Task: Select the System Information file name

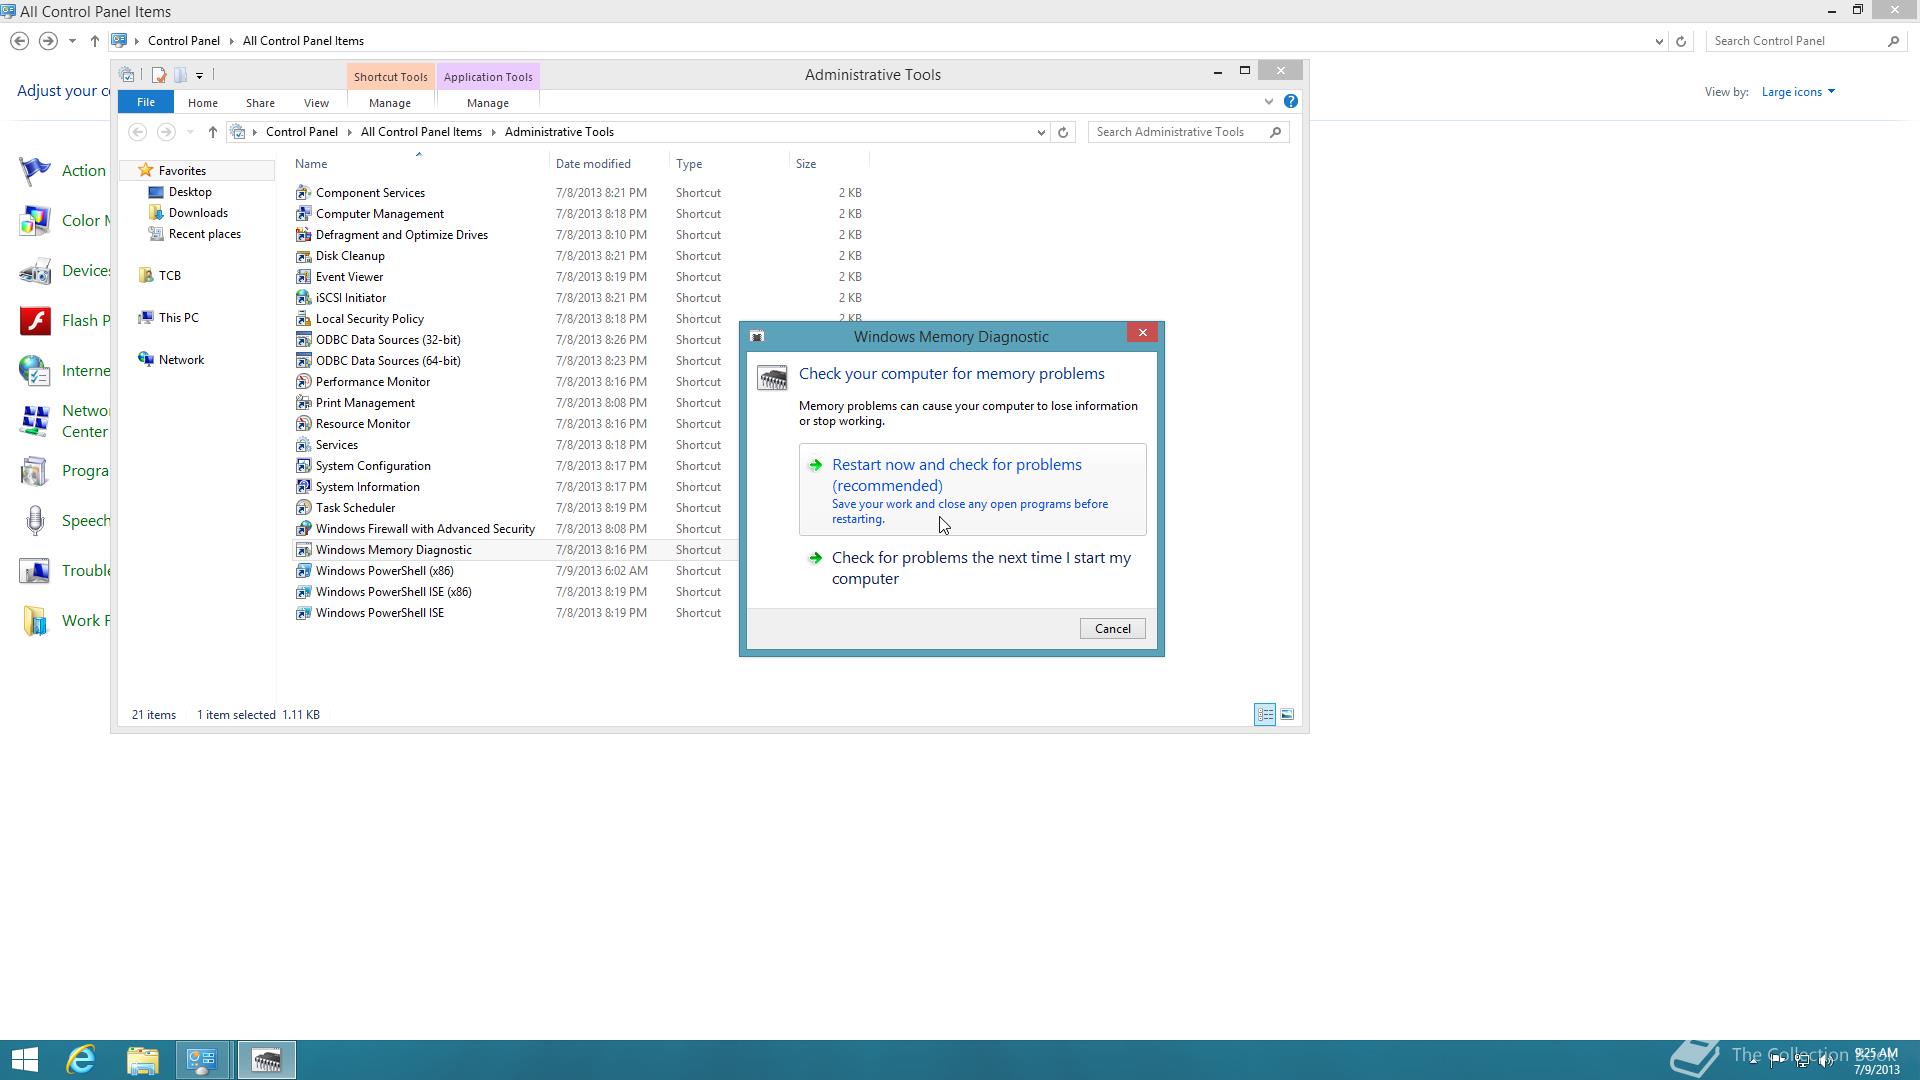Action: point(367,487)
